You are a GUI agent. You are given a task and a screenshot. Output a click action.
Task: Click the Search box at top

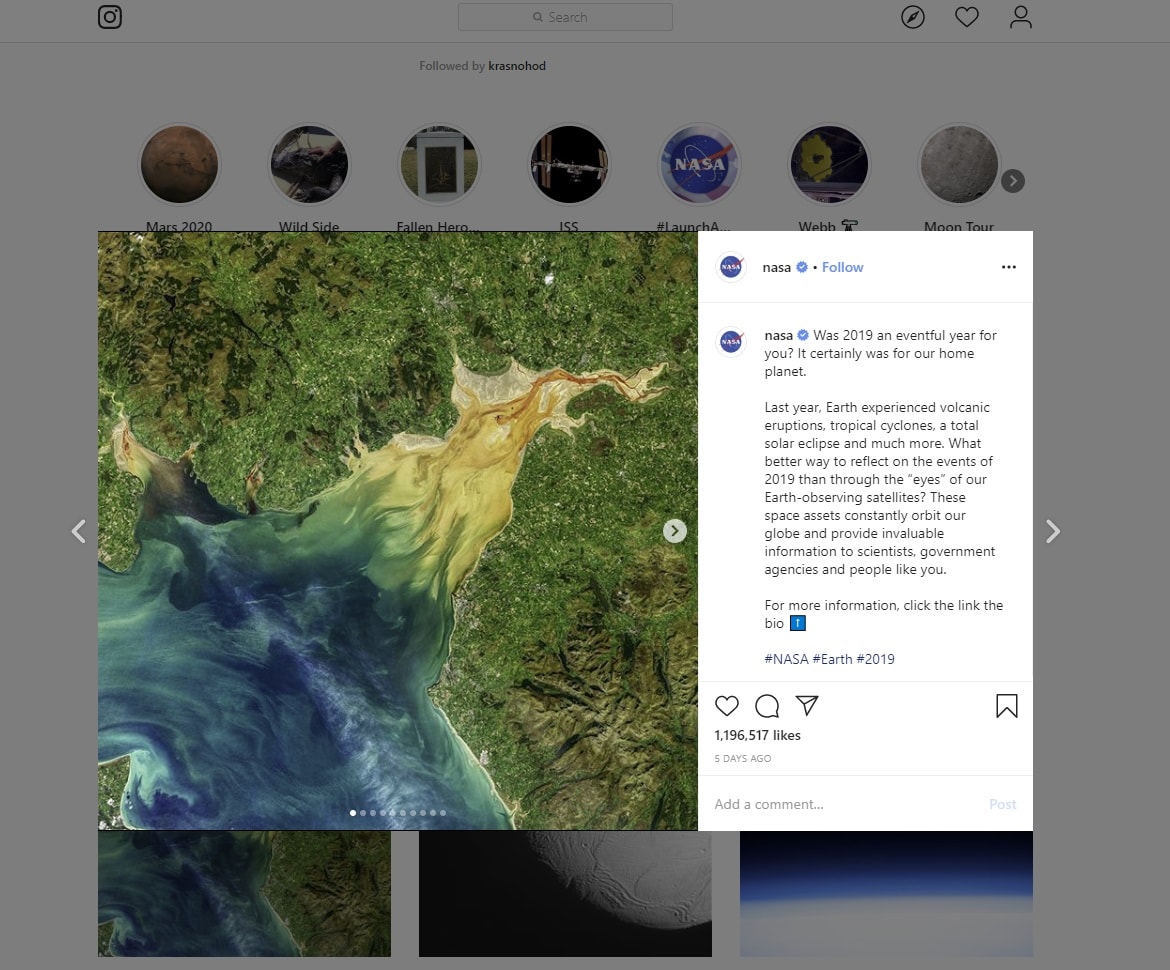coord(565,17)
